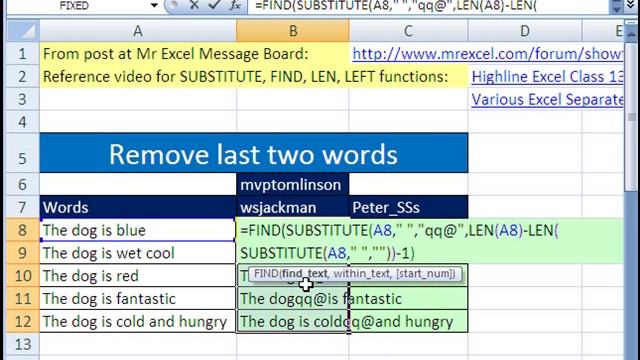This screenshot has height=360, width=640.
Task: Select row 1 header
Action: (x=23, y=54)
